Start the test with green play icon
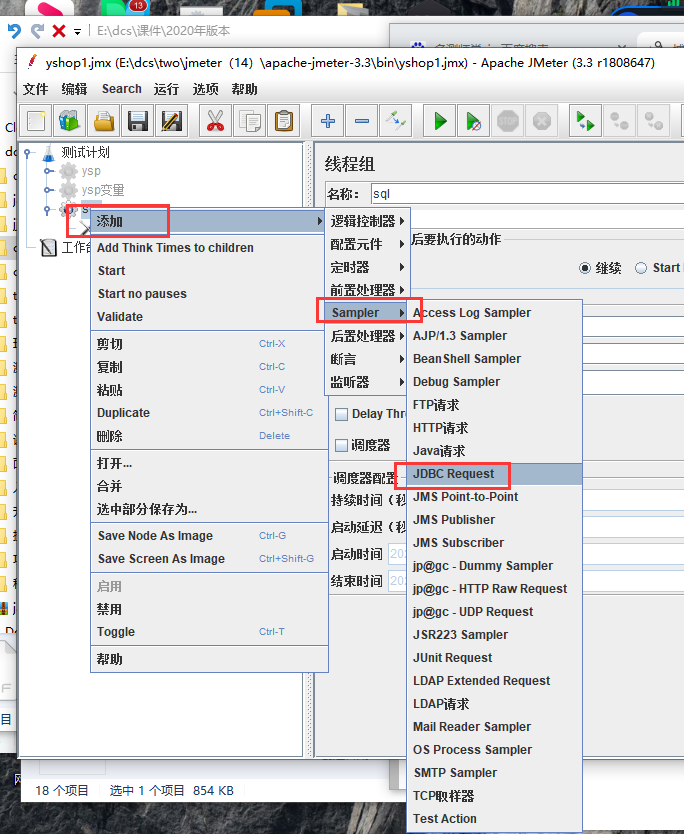Screen dimensions: 684x834 (440, 121)
